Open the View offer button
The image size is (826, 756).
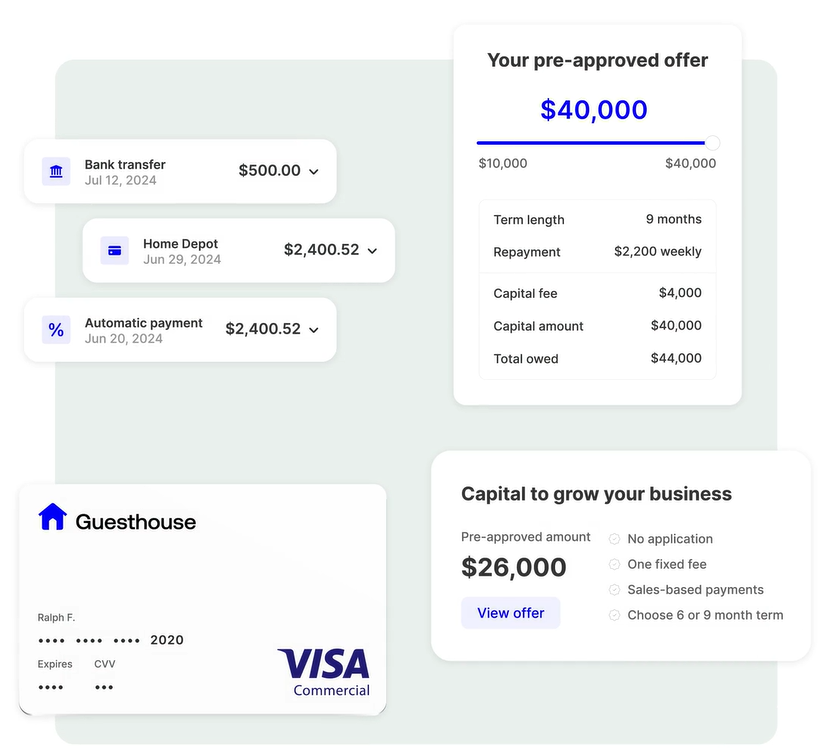[510, 613]
